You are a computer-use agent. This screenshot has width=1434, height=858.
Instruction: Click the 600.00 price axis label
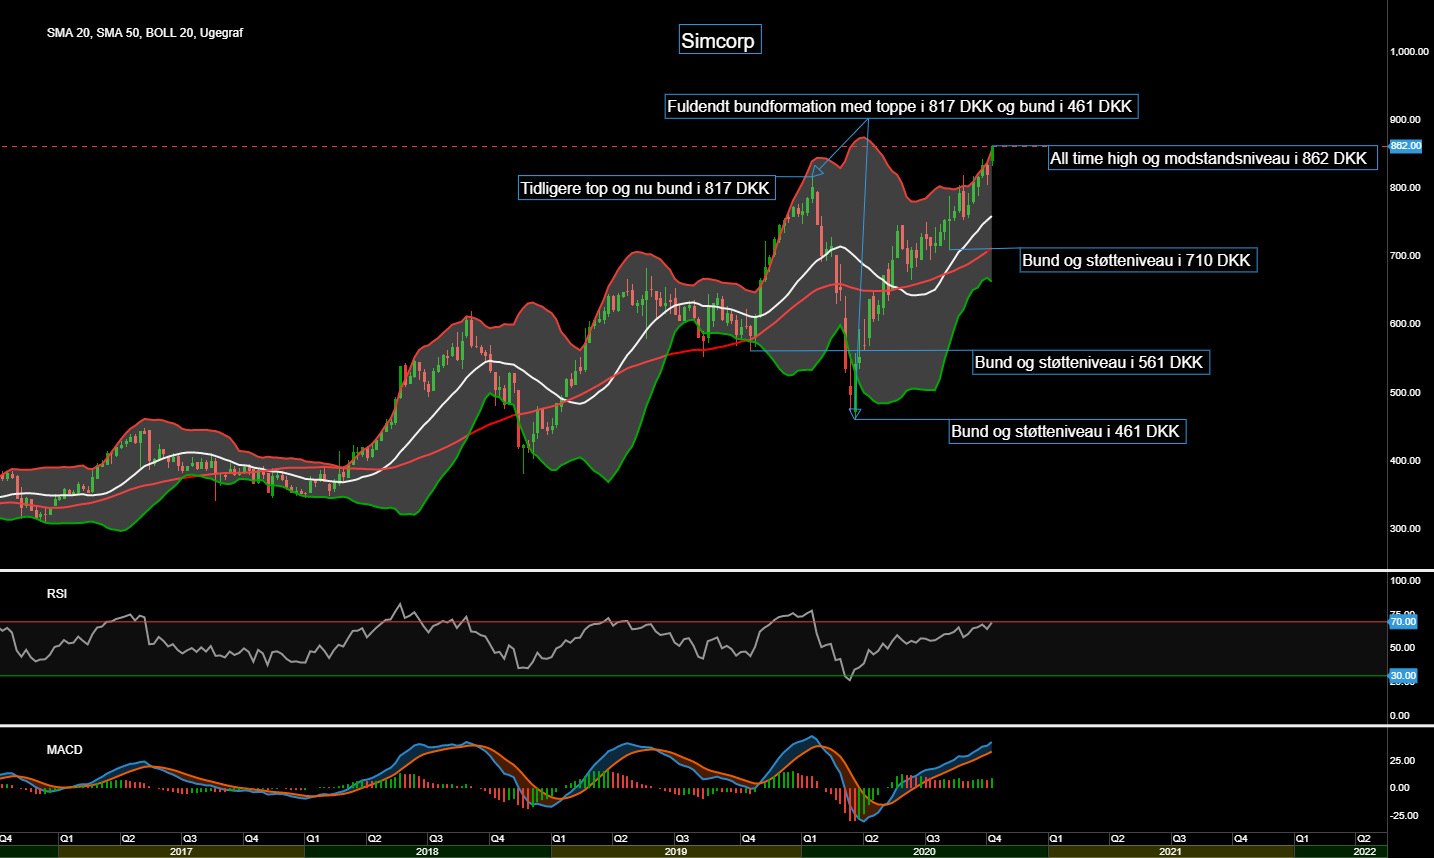click(1405, 324)
